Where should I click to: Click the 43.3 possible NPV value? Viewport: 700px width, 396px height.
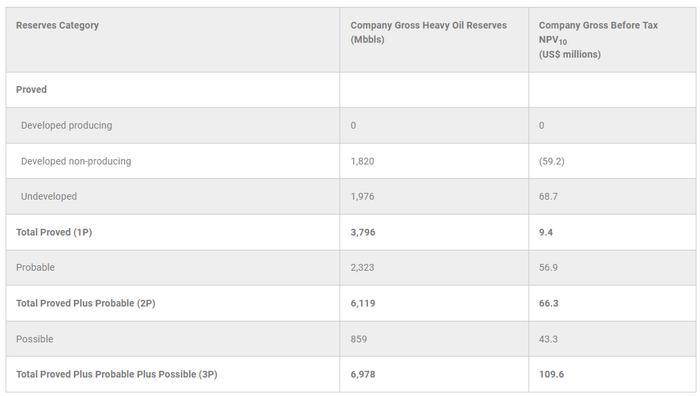coord(548,339)
